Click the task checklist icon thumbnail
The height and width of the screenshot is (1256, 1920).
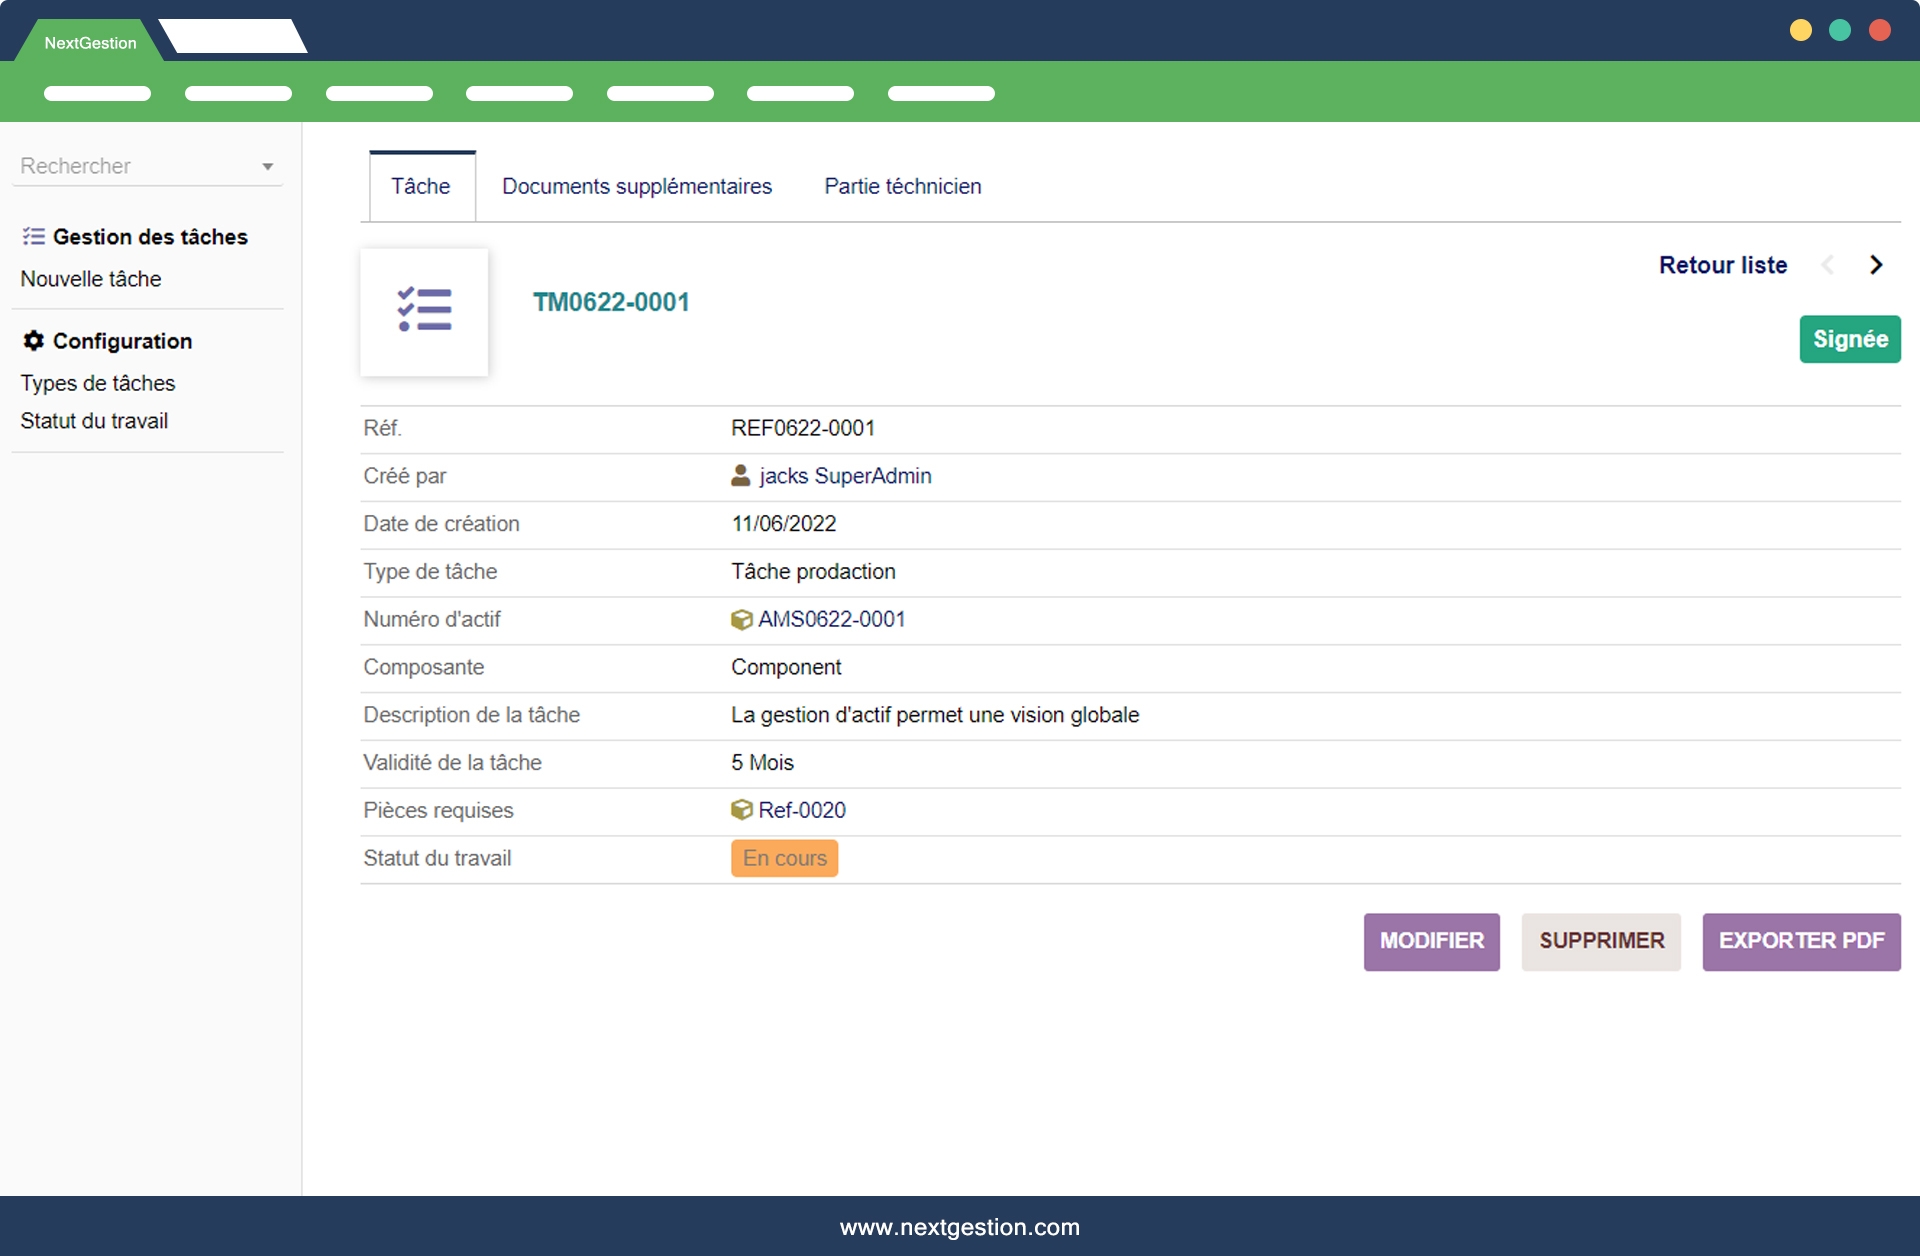424,312
